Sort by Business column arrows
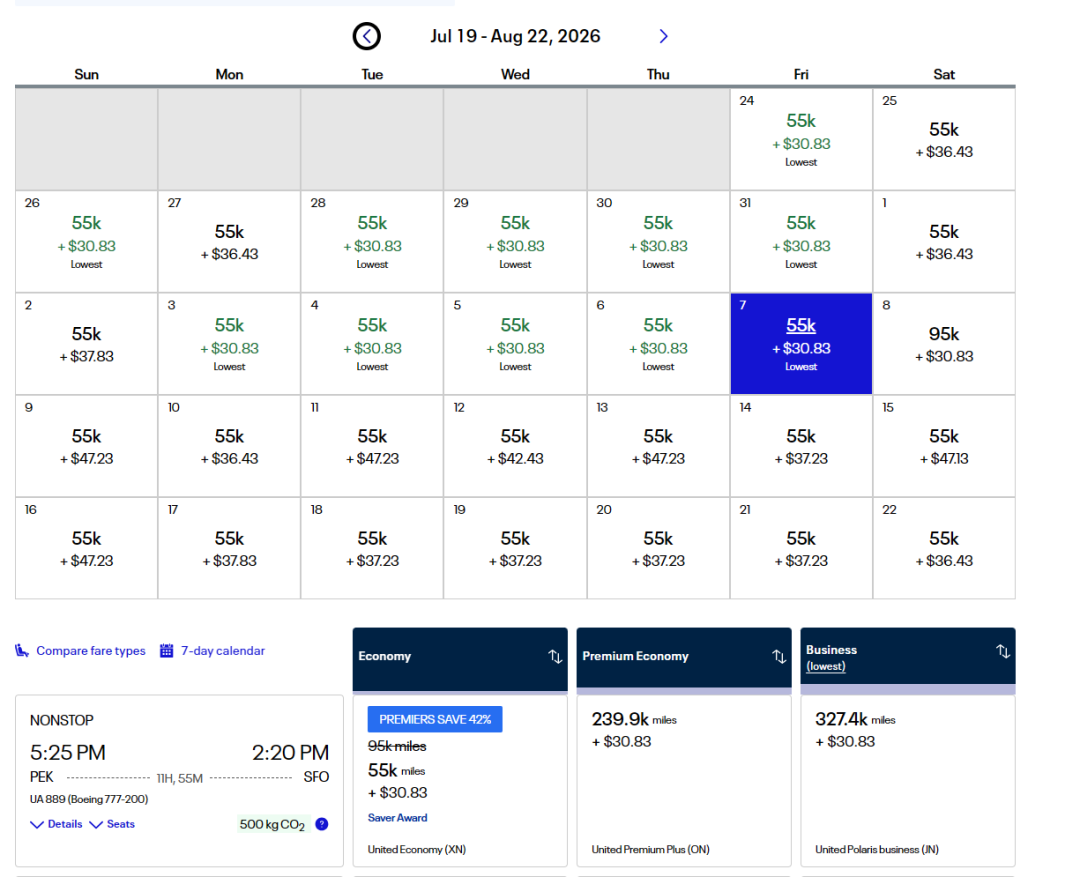 click(1002, 651)
